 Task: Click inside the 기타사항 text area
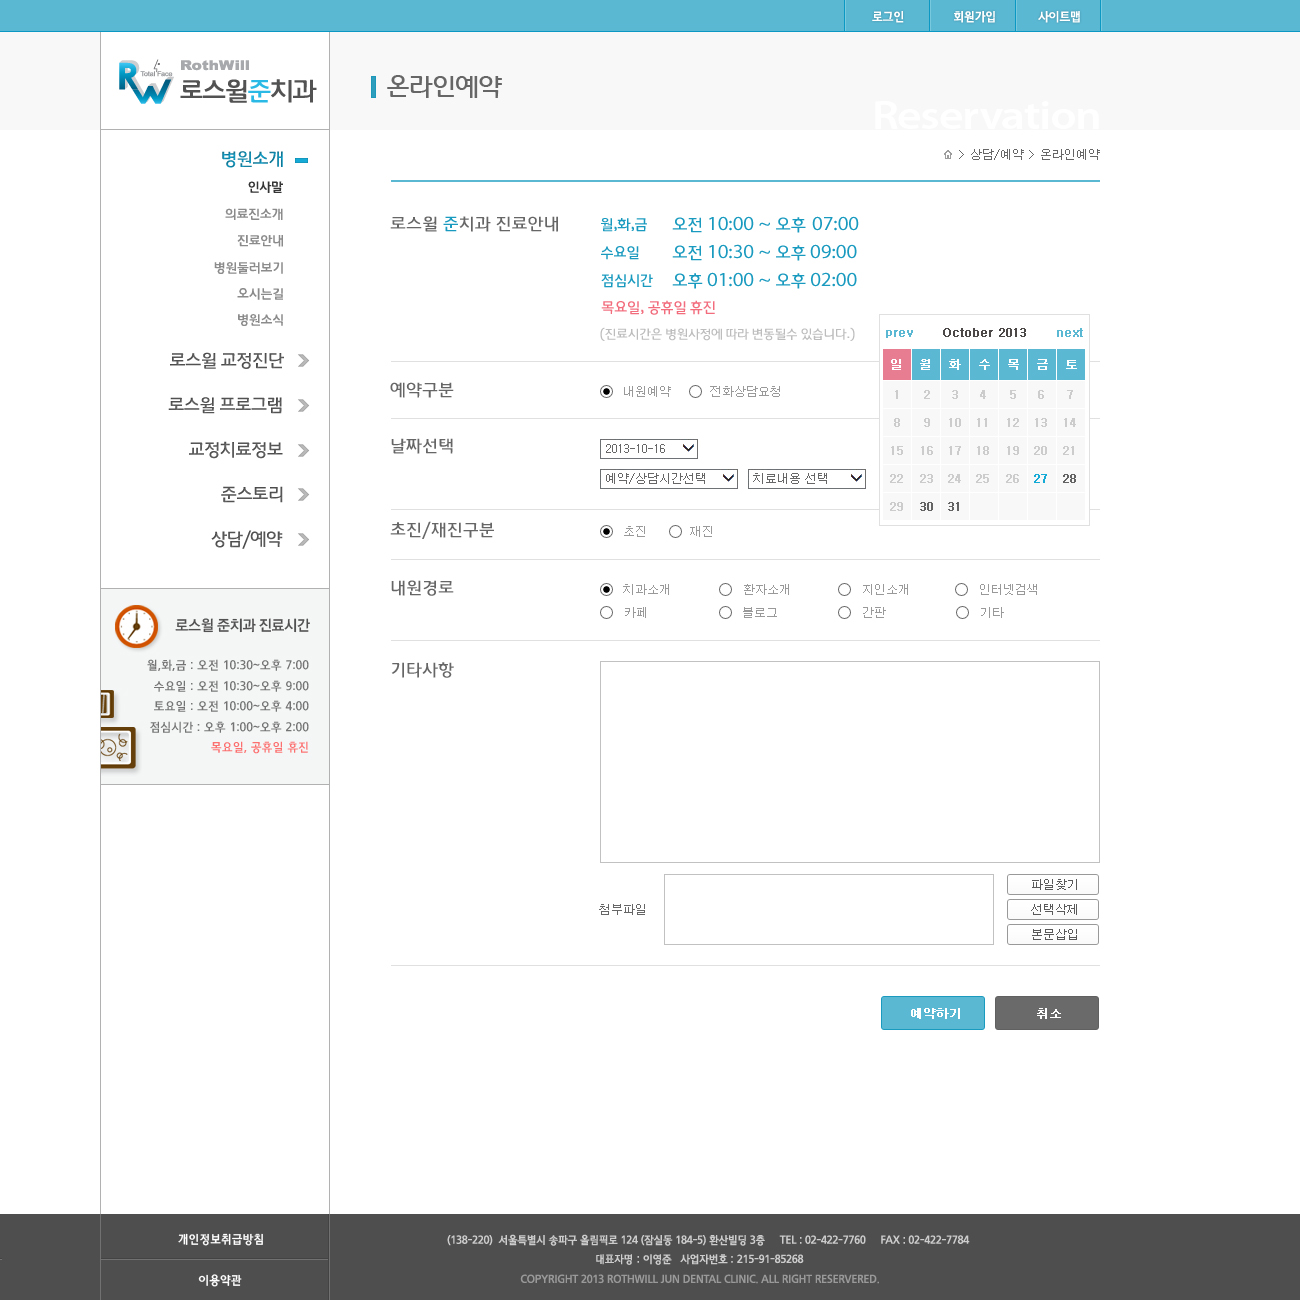[x=849, y=761]
